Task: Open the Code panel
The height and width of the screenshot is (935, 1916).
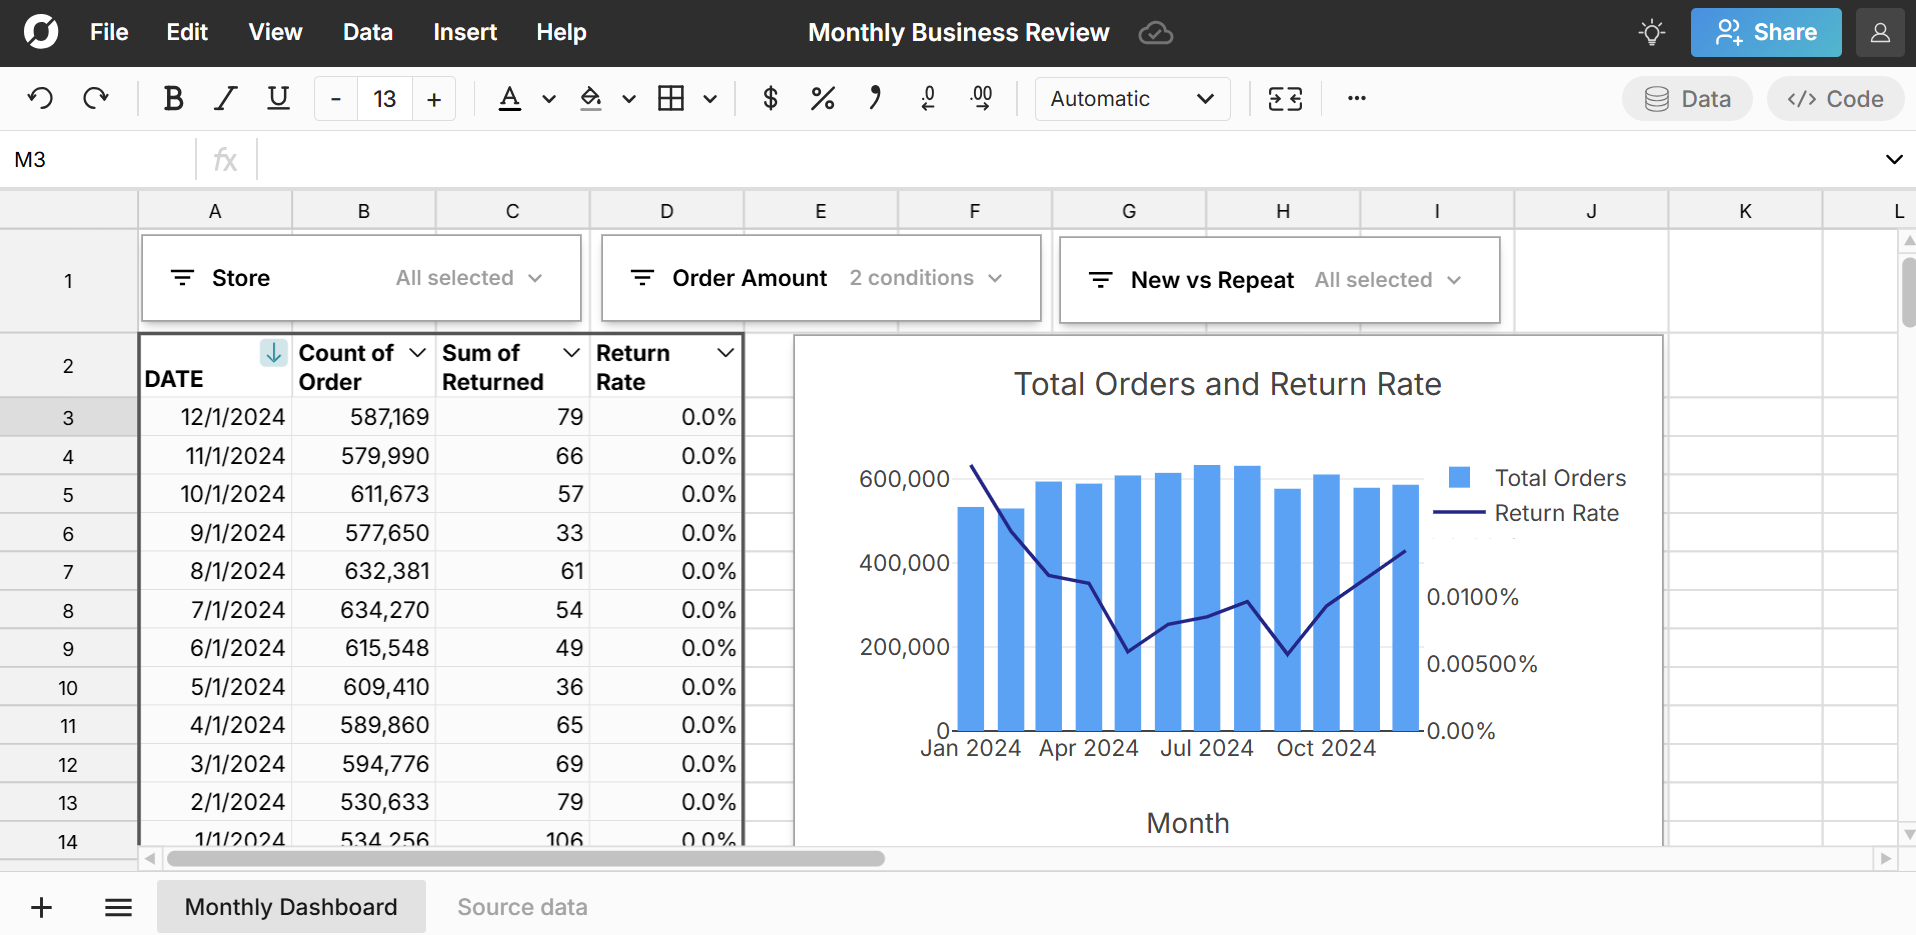Action: point(1835,98)
